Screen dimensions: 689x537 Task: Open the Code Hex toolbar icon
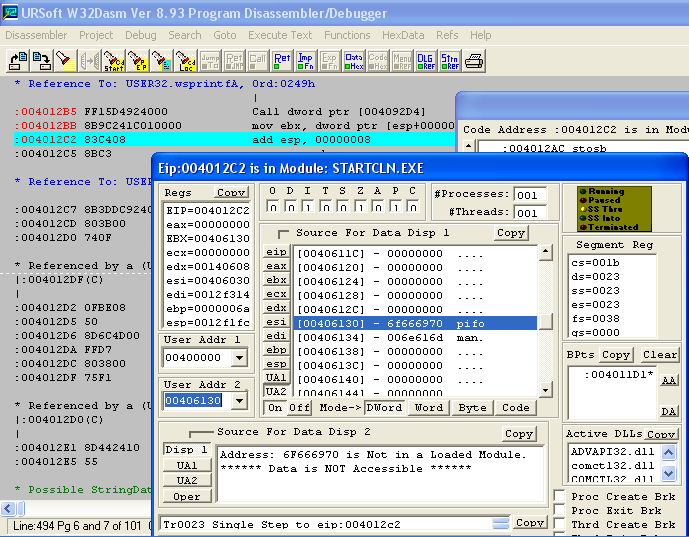(x=377, y=61)
